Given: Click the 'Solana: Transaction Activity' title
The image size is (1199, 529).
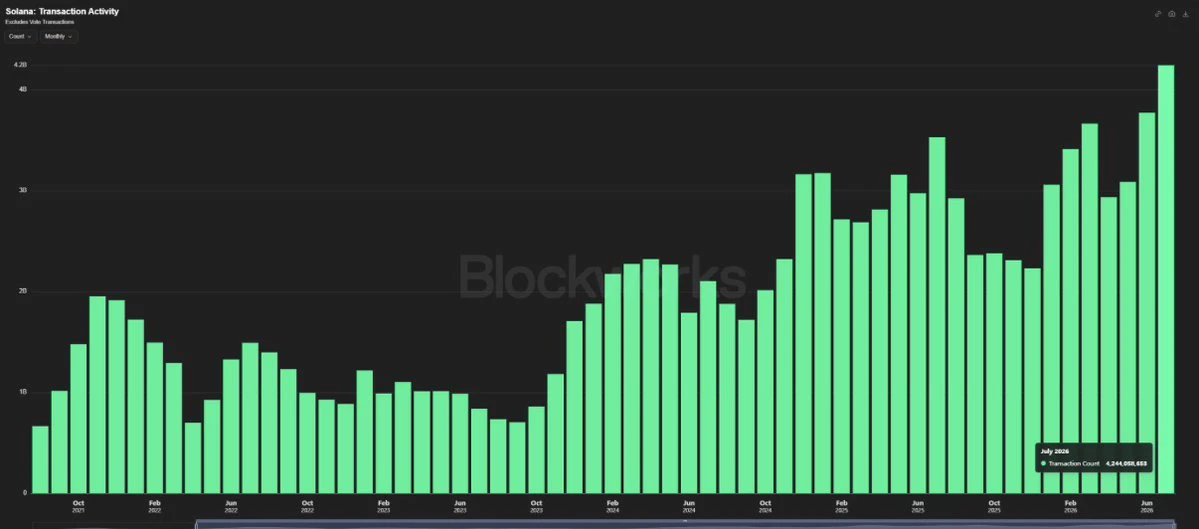Looking at the screenshot, I should click(x=62, y=11).
